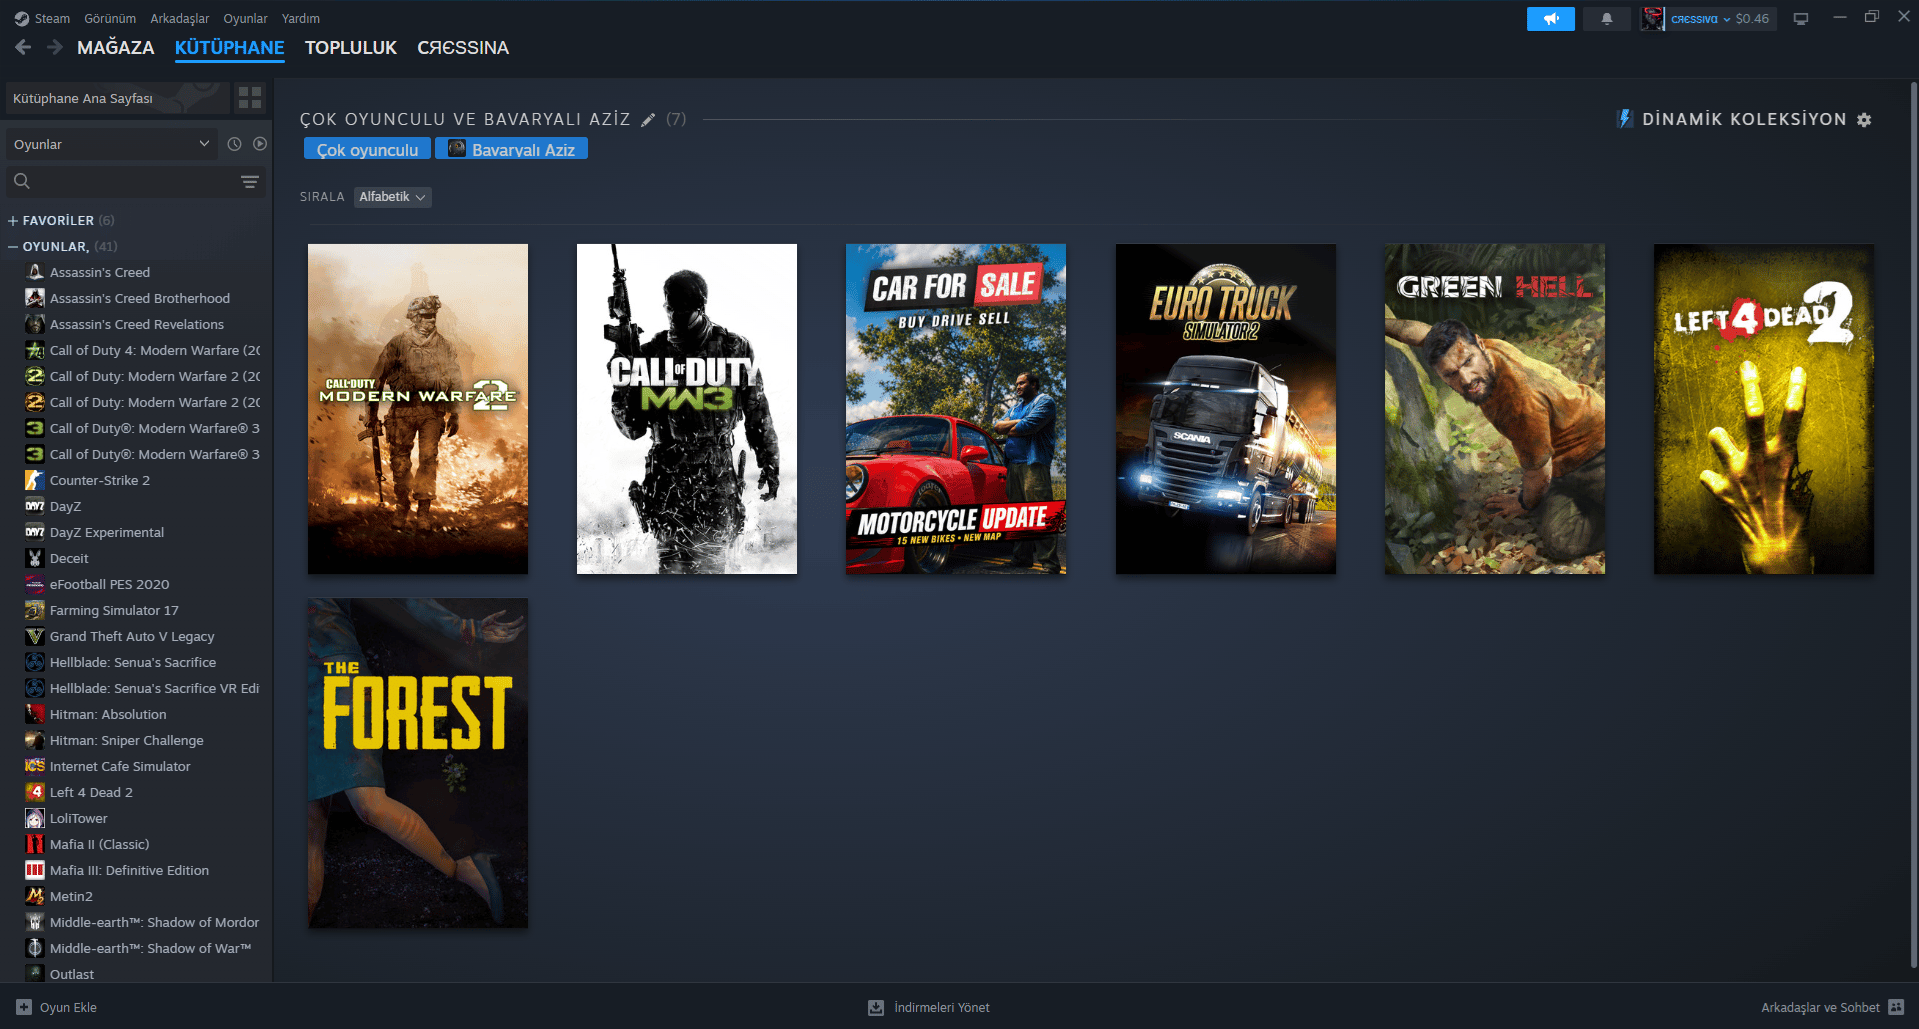The image size is (1919, 1029).
Task: Open the Oyunlar menu
Action: click(x=245, y=19)
